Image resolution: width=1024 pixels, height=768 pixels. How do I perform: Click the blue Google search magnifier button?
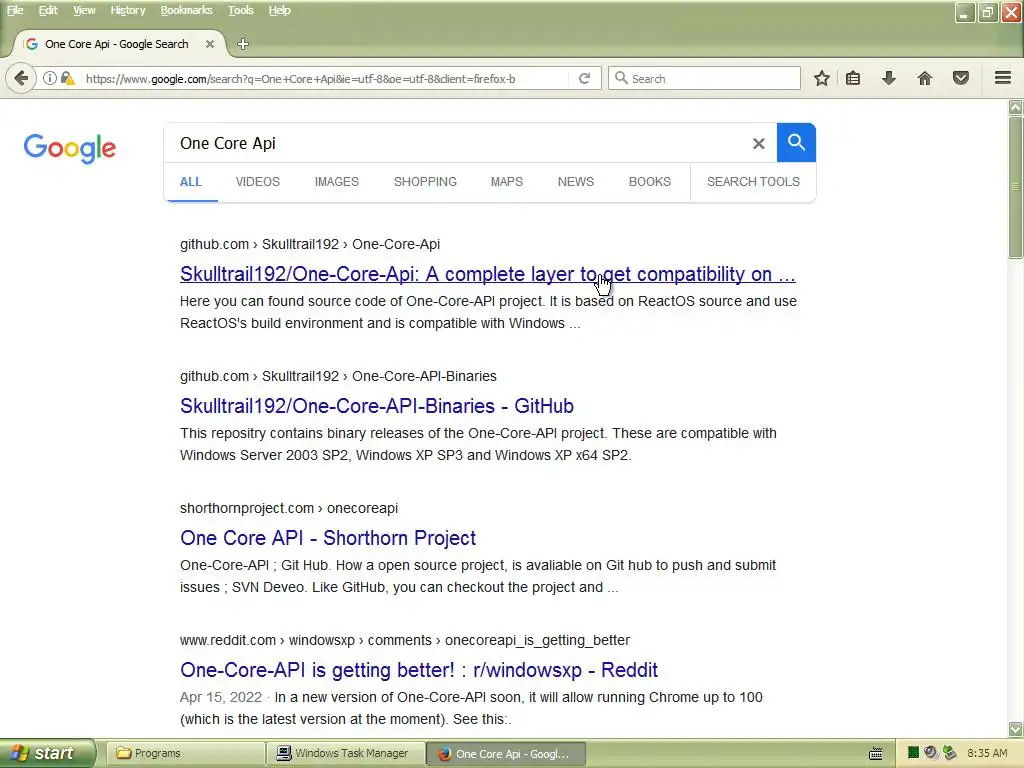(x=796, y=142)
